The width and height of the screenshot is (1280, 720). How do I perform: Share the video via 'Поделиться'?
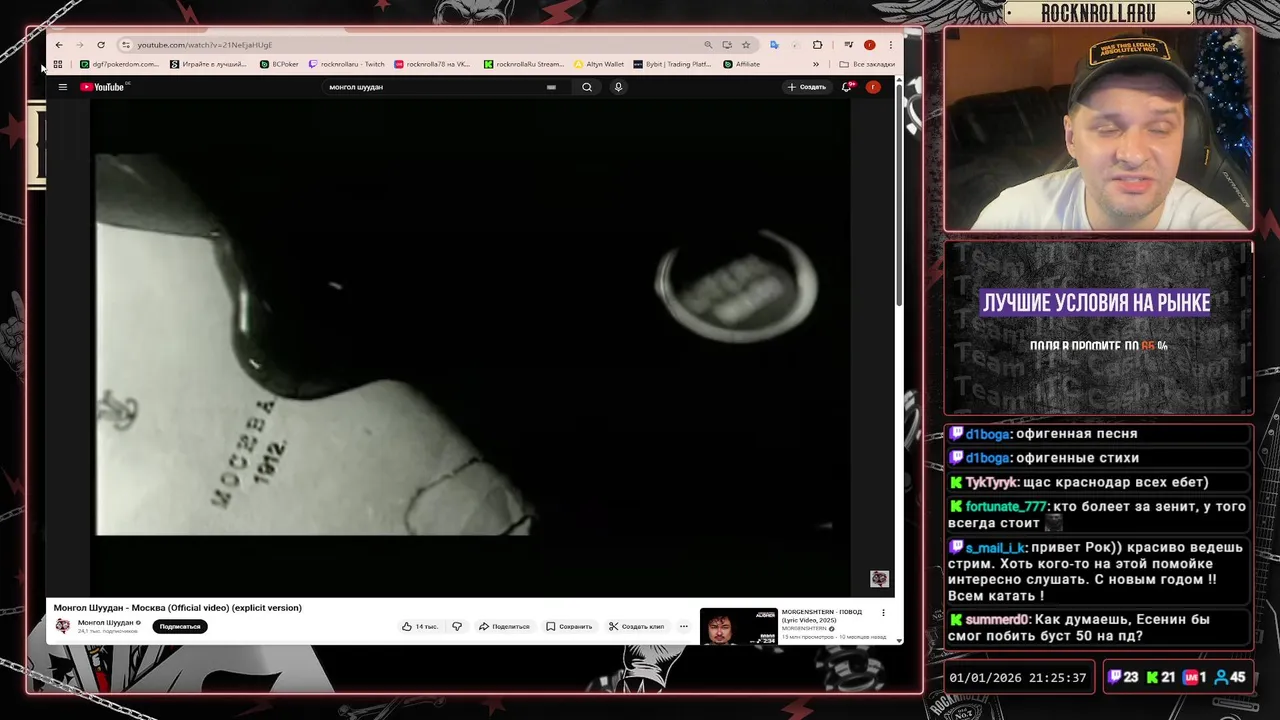point(504,626)
